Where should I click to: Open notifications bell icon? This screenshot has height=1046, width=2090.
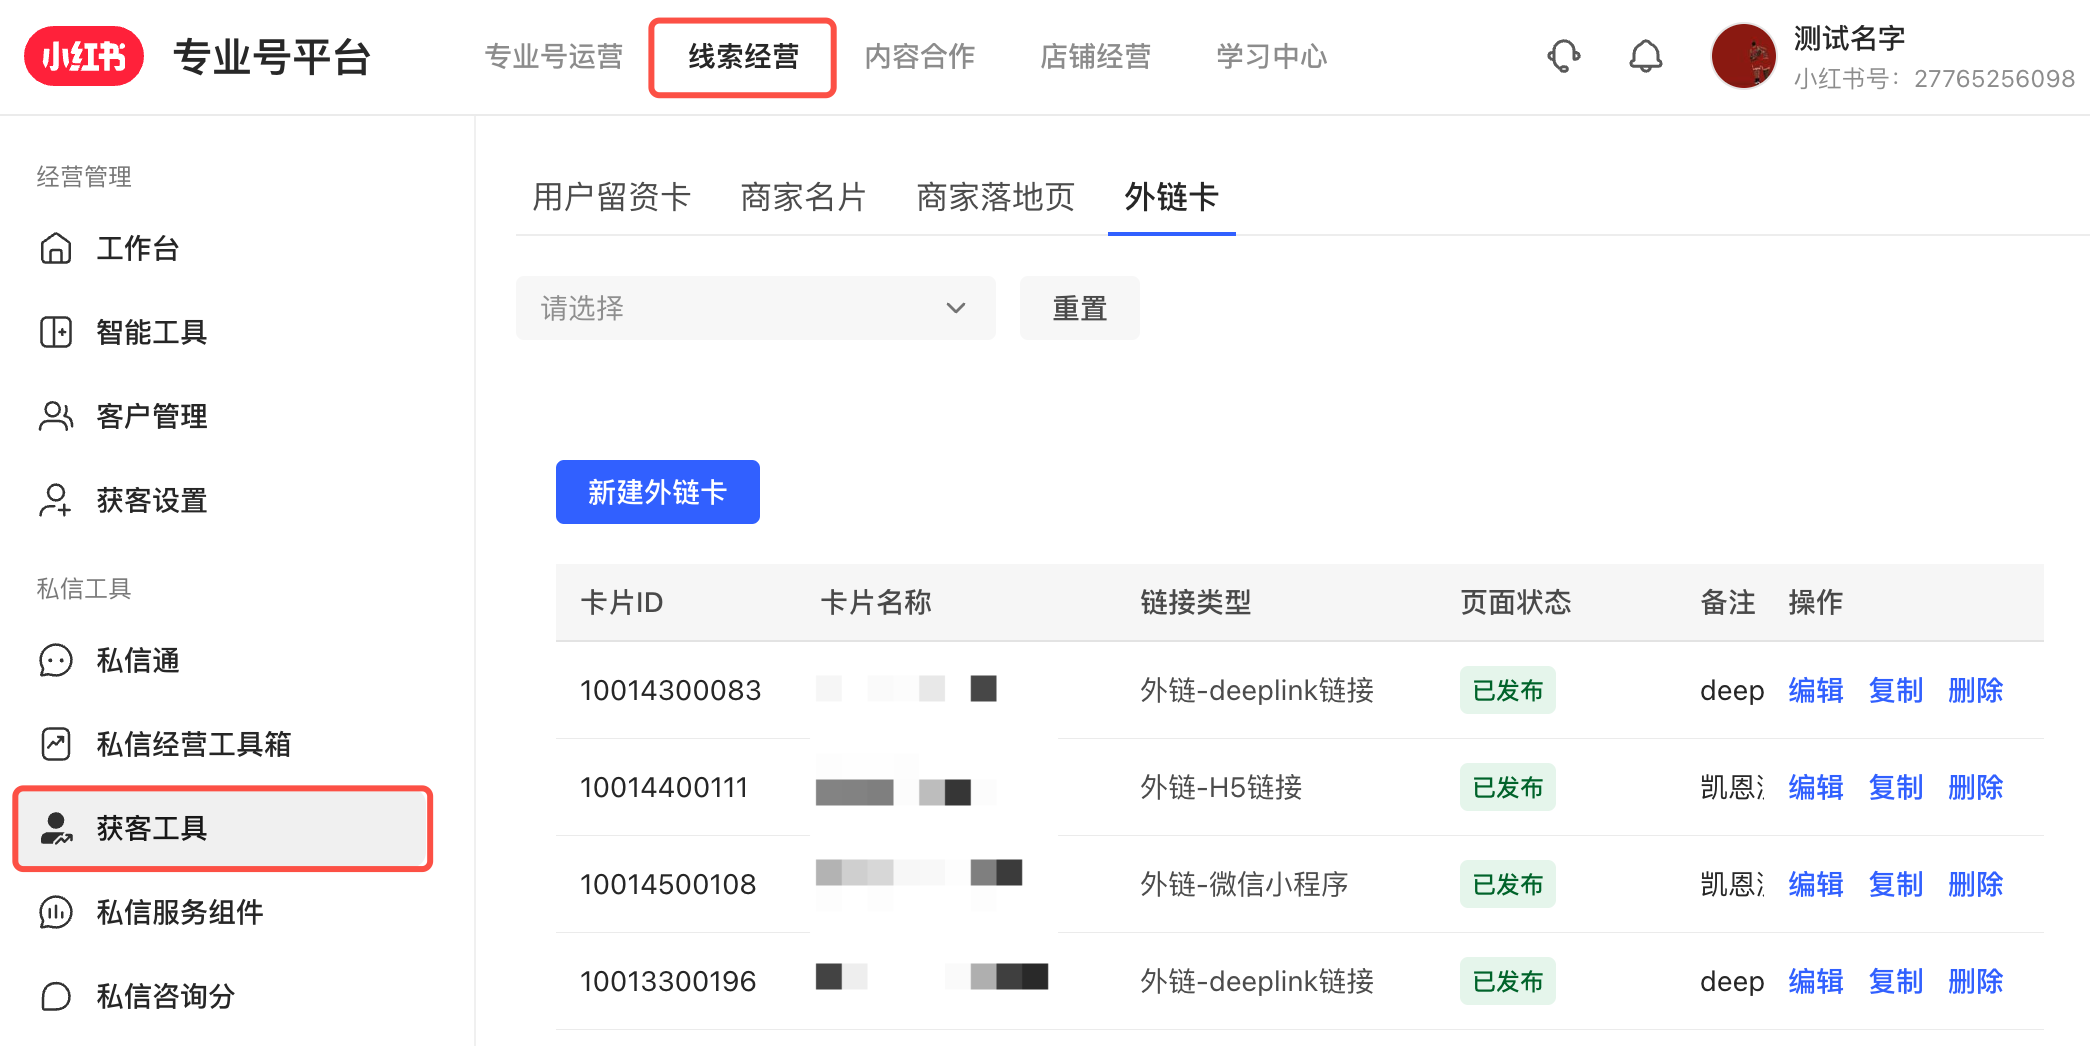coord(1645,56)
